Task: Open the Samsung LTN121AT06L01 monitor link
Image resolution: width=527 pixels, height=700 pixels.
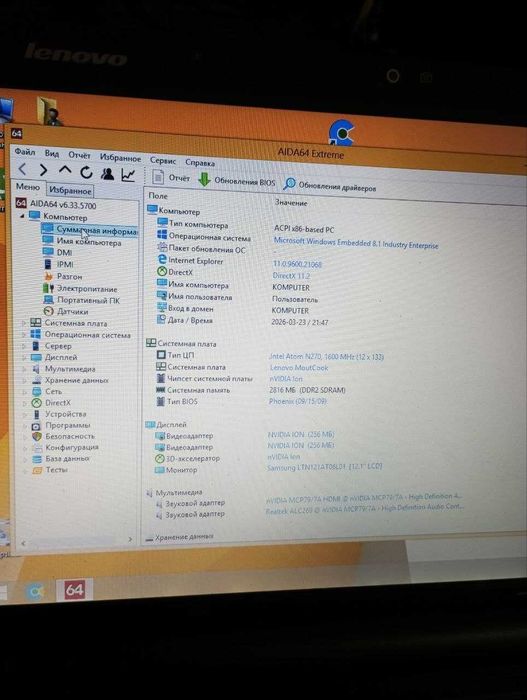Action: tap(325, 467)
